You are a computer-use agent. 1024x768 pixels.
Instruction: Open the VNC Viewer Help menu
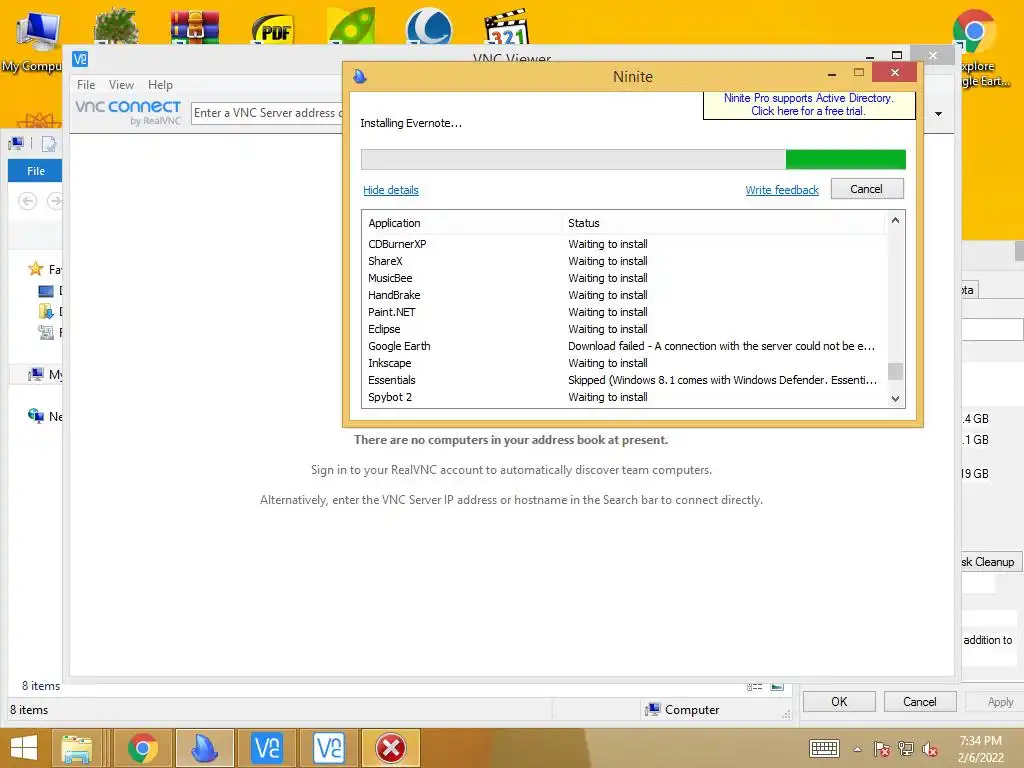click(160, 85)
